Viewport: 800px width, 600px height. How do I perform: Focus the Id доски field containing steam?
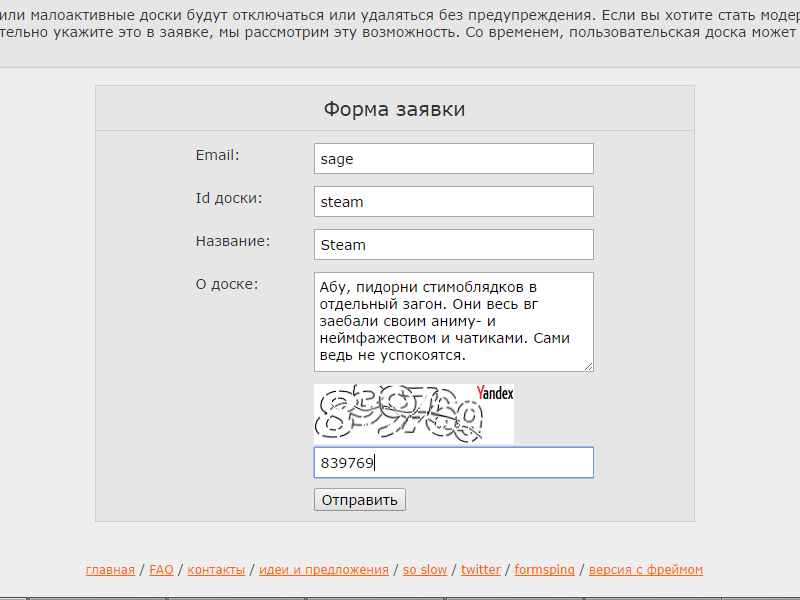[454, 202]
